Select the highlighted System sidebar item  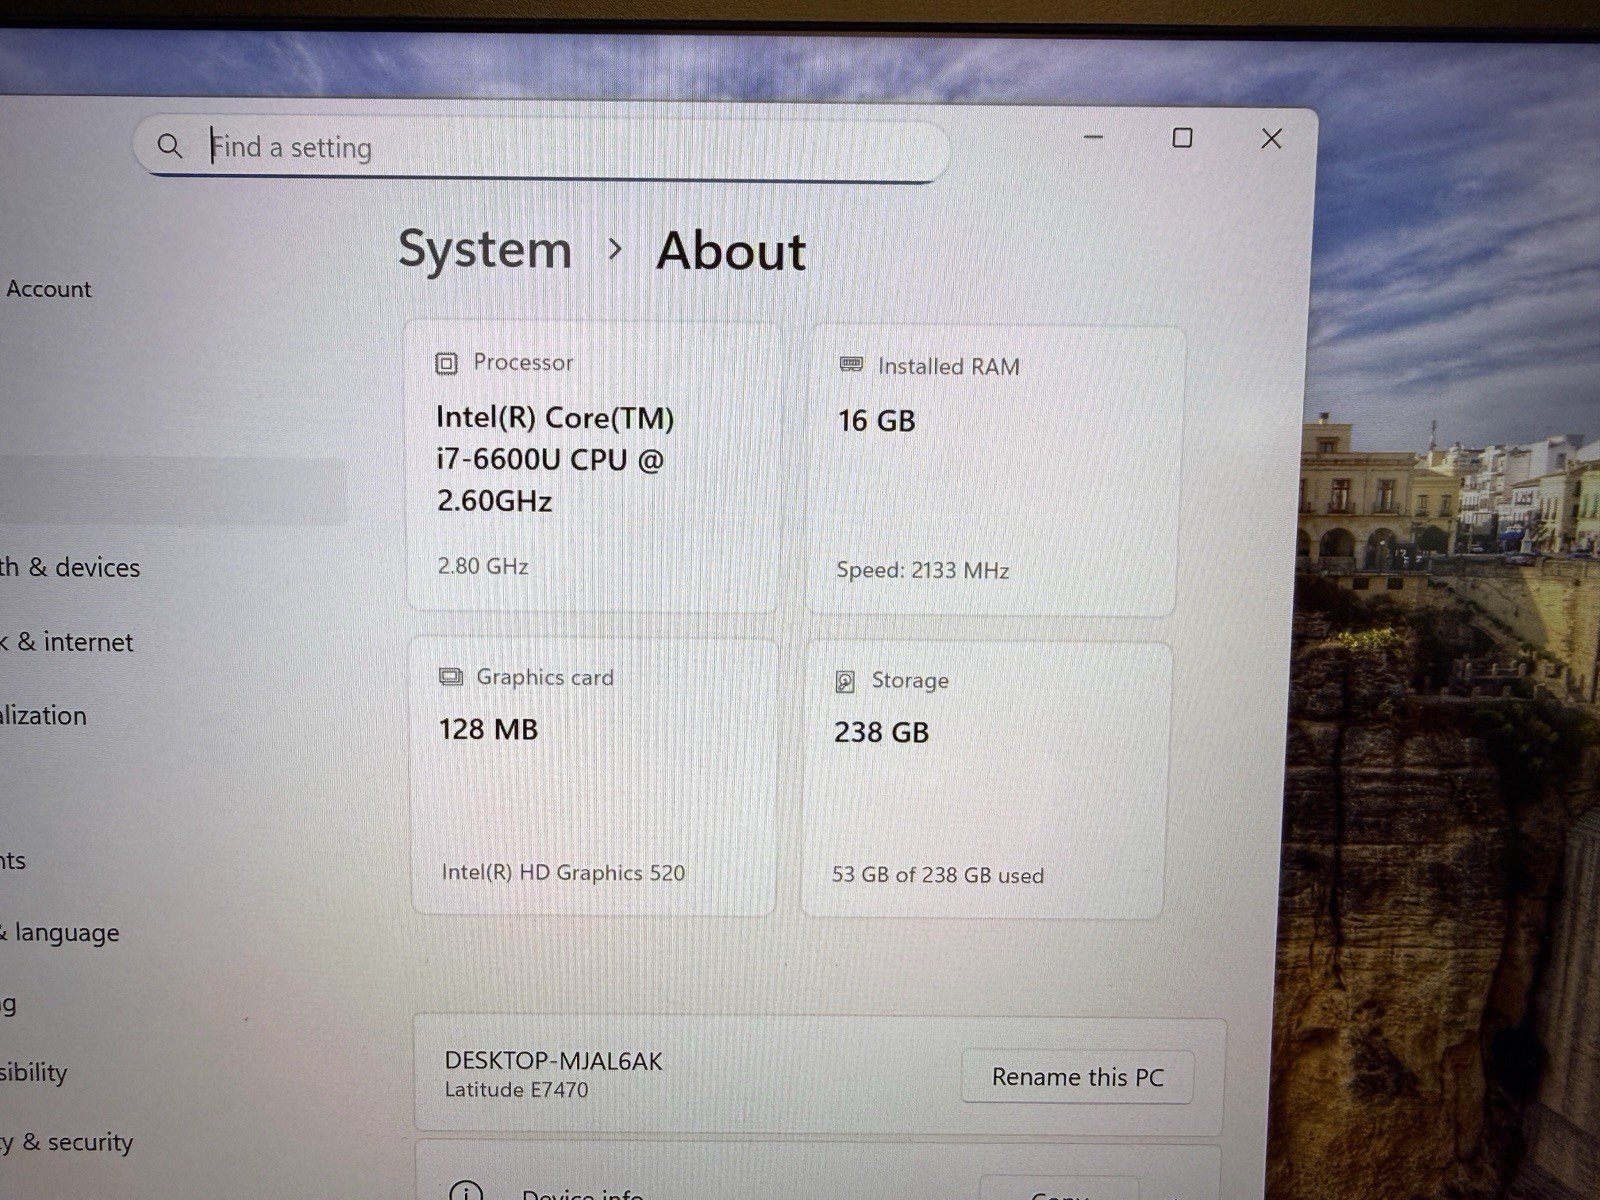pyautogui.click(x=172, y=492)
